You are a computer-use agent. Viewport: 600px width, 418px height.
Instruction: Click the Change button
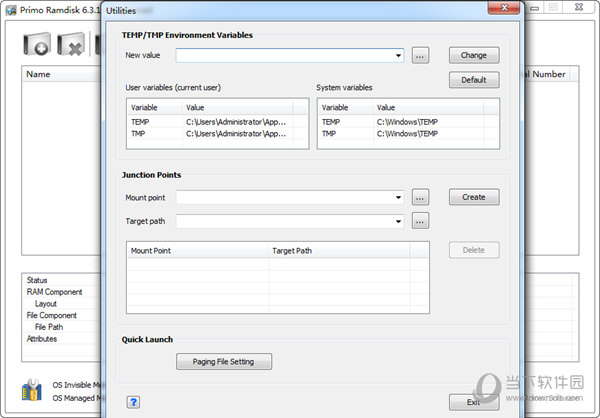[x=474, y=55]
